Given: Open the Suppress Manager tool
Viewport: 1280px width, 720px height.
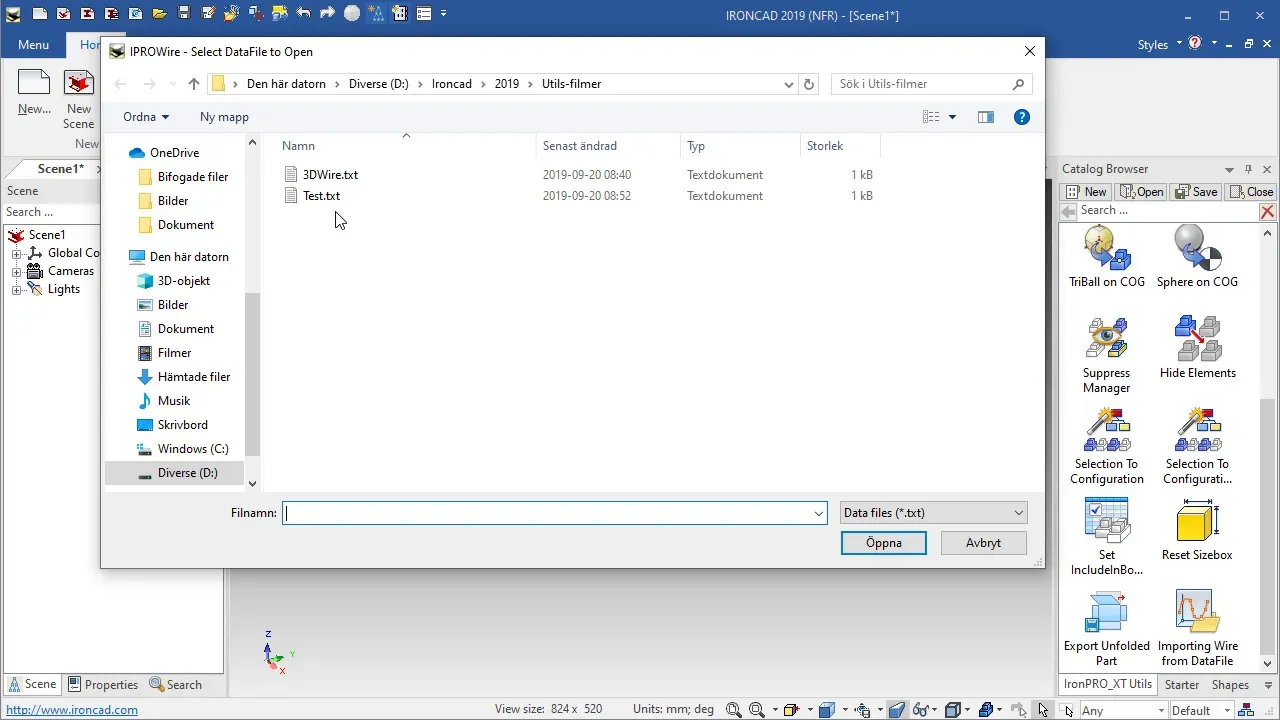Looking at the screenshot, I should 1106,339.
